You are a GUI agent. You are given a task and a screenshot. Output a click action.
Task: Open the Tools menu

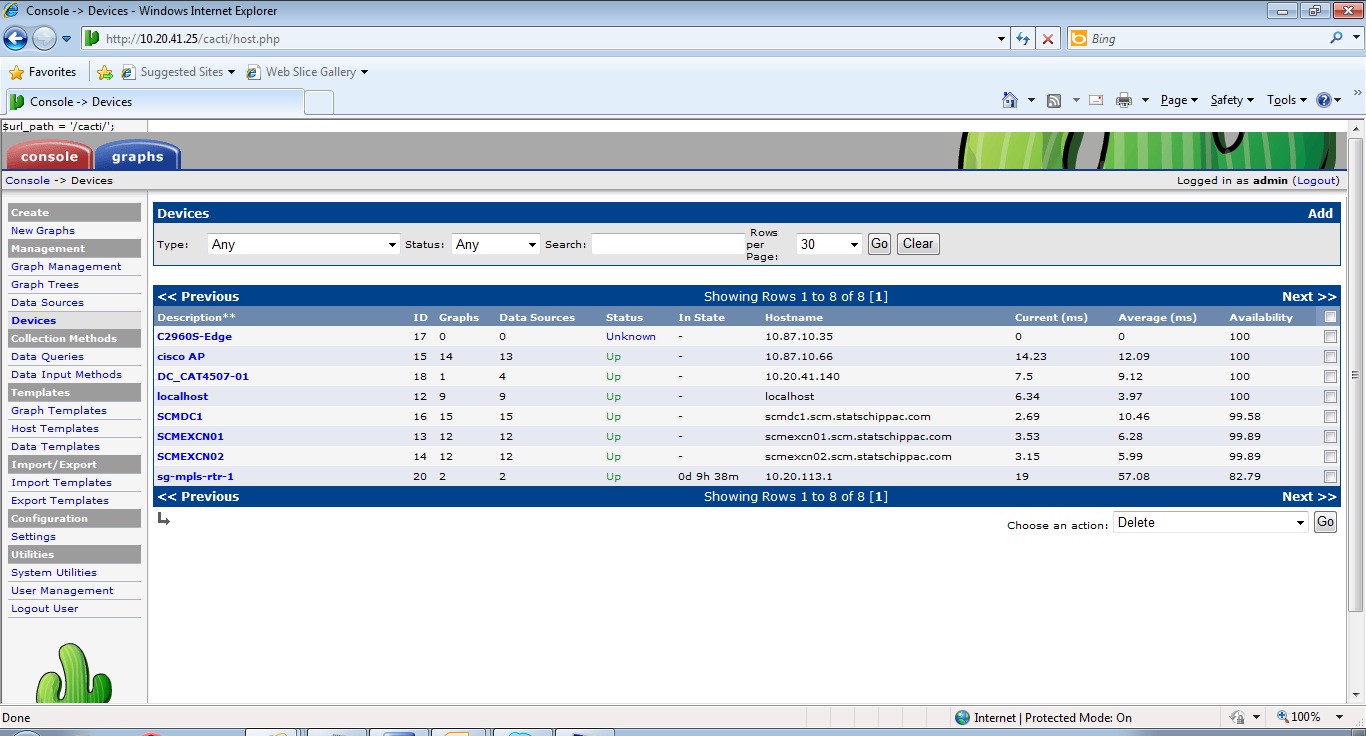coord(1286,100)
